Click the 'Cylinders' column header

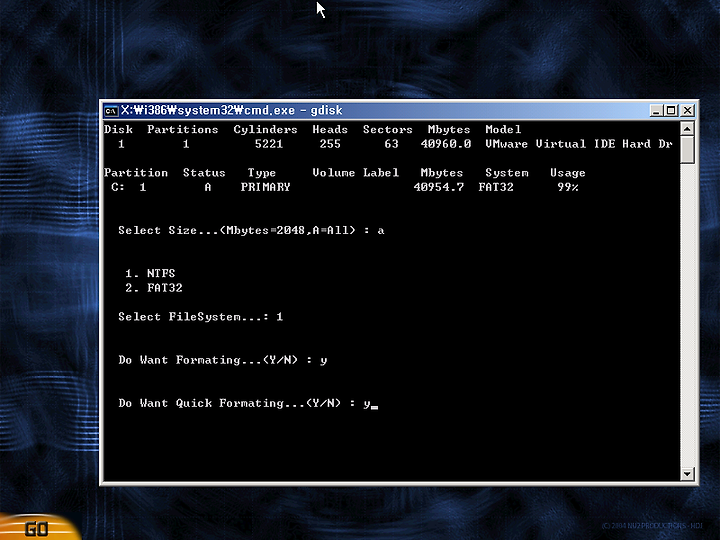coord(265,130)
